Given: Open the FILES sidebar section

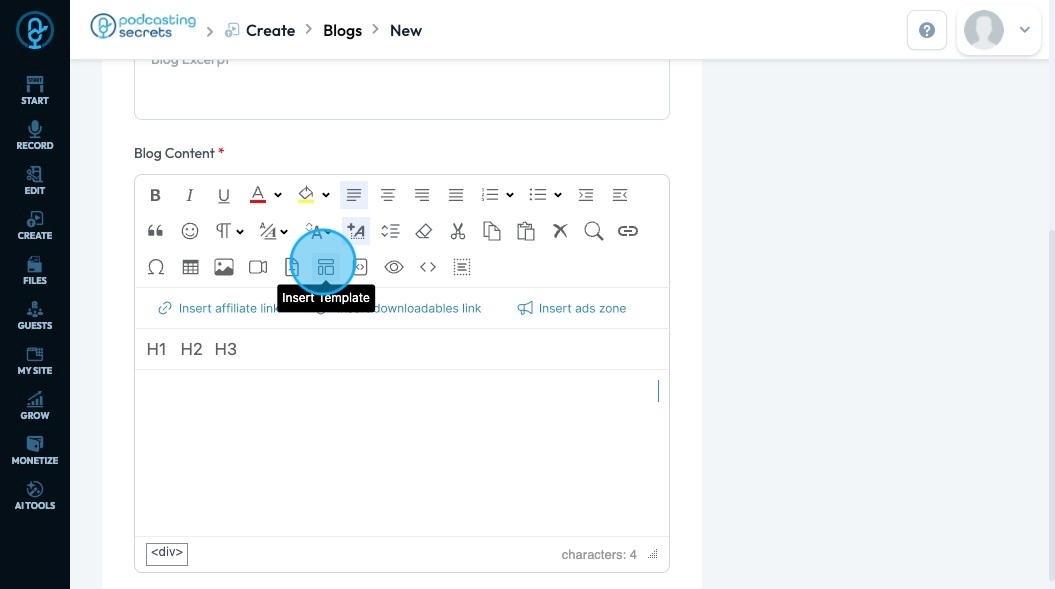Looking at the screenshot, I should [x=35, y=271].
